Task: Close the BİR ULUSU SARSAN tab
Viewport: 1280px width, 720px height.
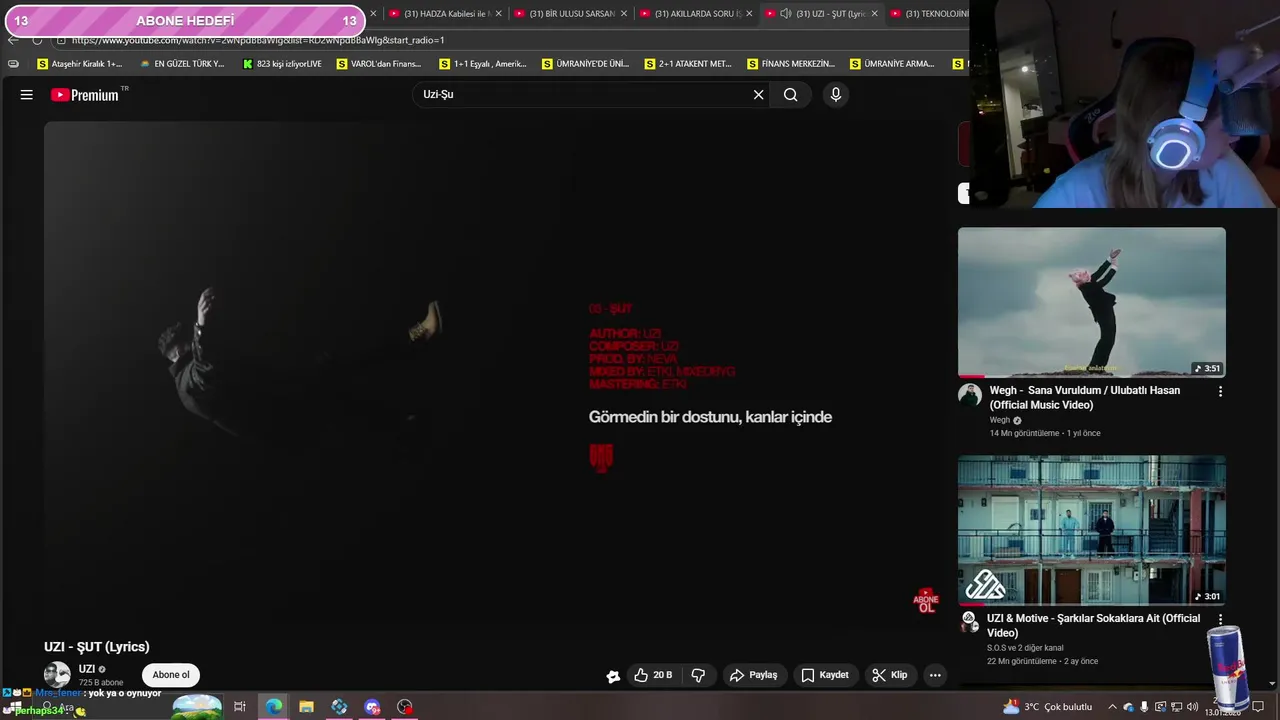Action: pos(624,14)
